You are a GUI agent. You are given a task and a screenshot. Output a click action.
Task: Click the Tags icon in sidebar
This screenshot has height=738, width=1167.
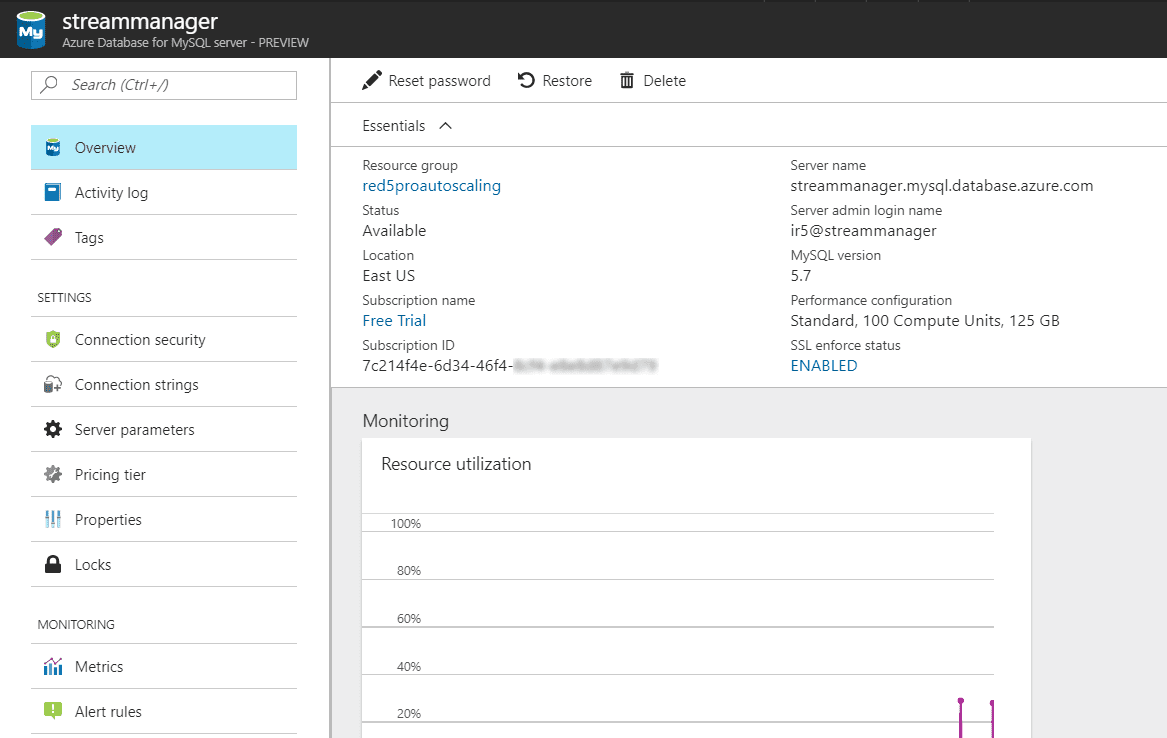coord(53,238)
